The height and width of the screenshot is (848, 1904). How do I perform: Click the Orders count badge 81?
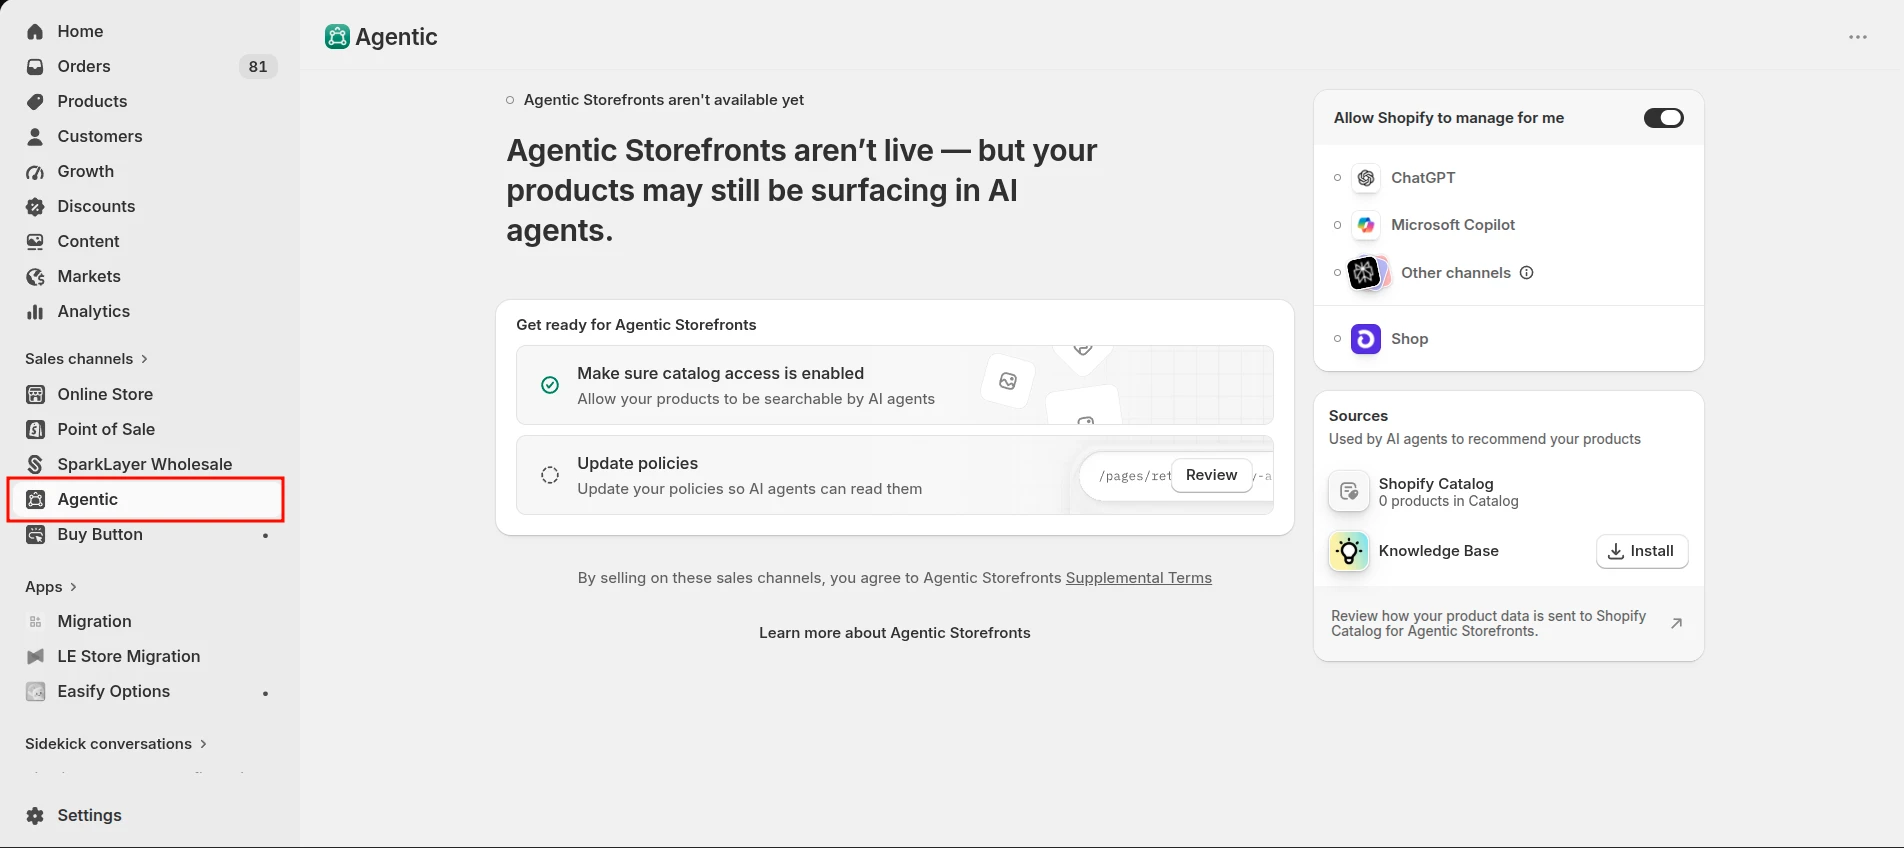tap(258, 67)
